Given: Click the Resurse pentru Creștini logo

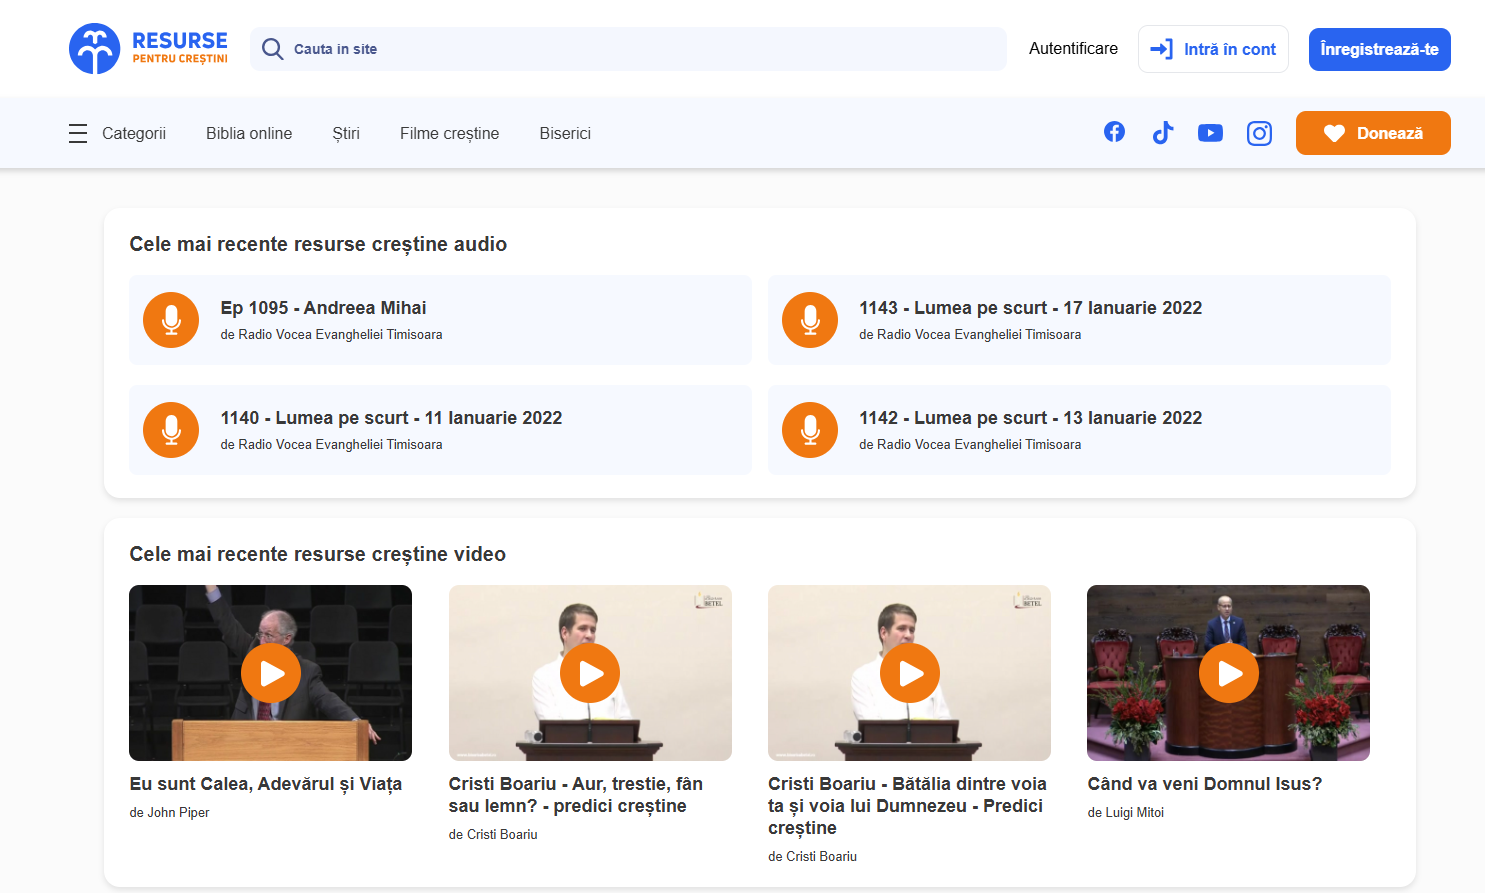Looking at the screenshot, I should point(148,49).
